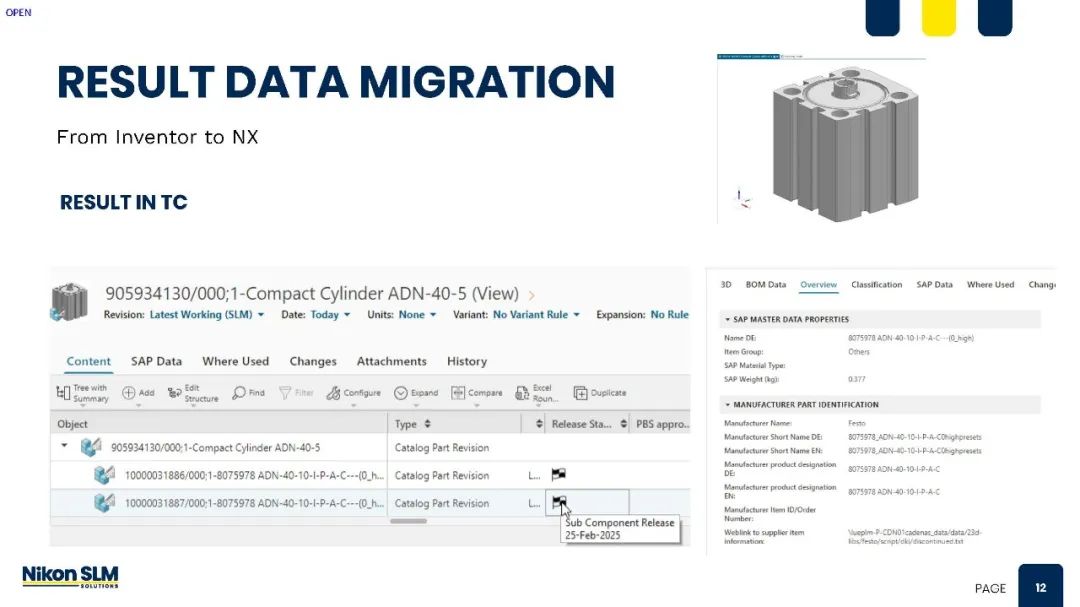
Task: Collapse SAP Master Data Properties section
Action: 727,319
